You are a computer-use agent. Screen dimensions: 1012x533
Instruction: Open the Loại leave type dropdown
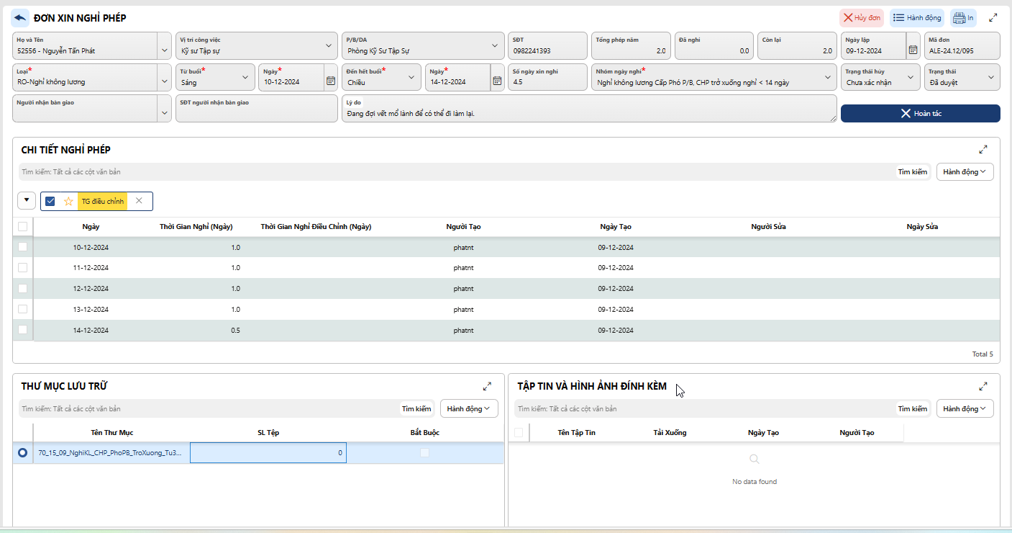[164, 81]
